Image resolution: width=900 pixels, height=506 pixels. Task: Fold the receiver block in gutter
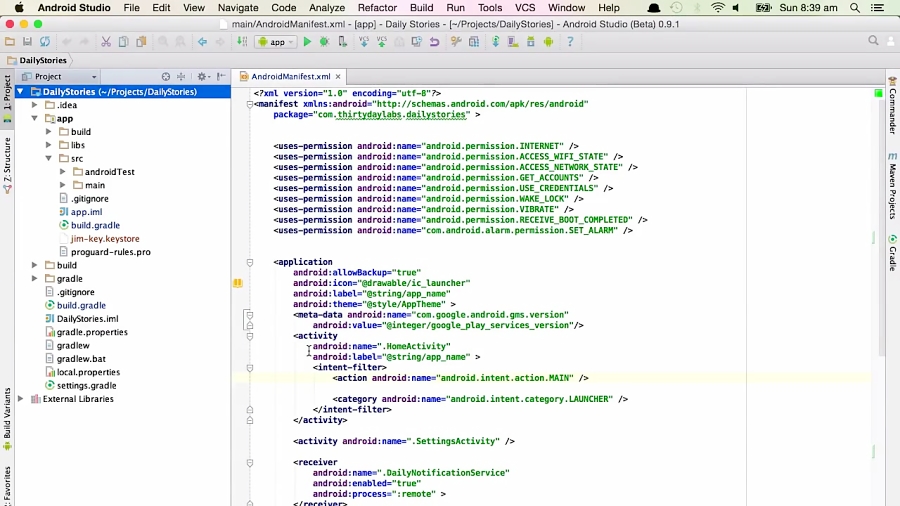tap(250, 462)
